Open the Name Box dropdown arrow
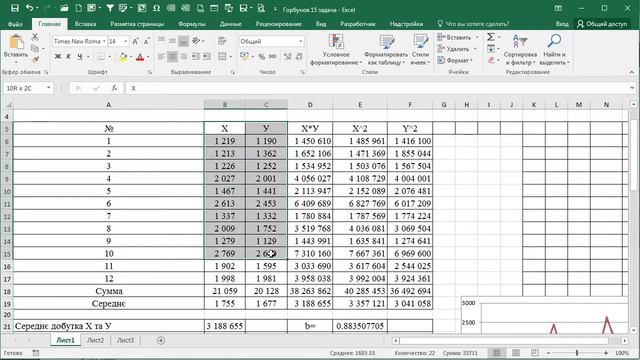This screenshot has height=360, width=640. click(49, 88)
